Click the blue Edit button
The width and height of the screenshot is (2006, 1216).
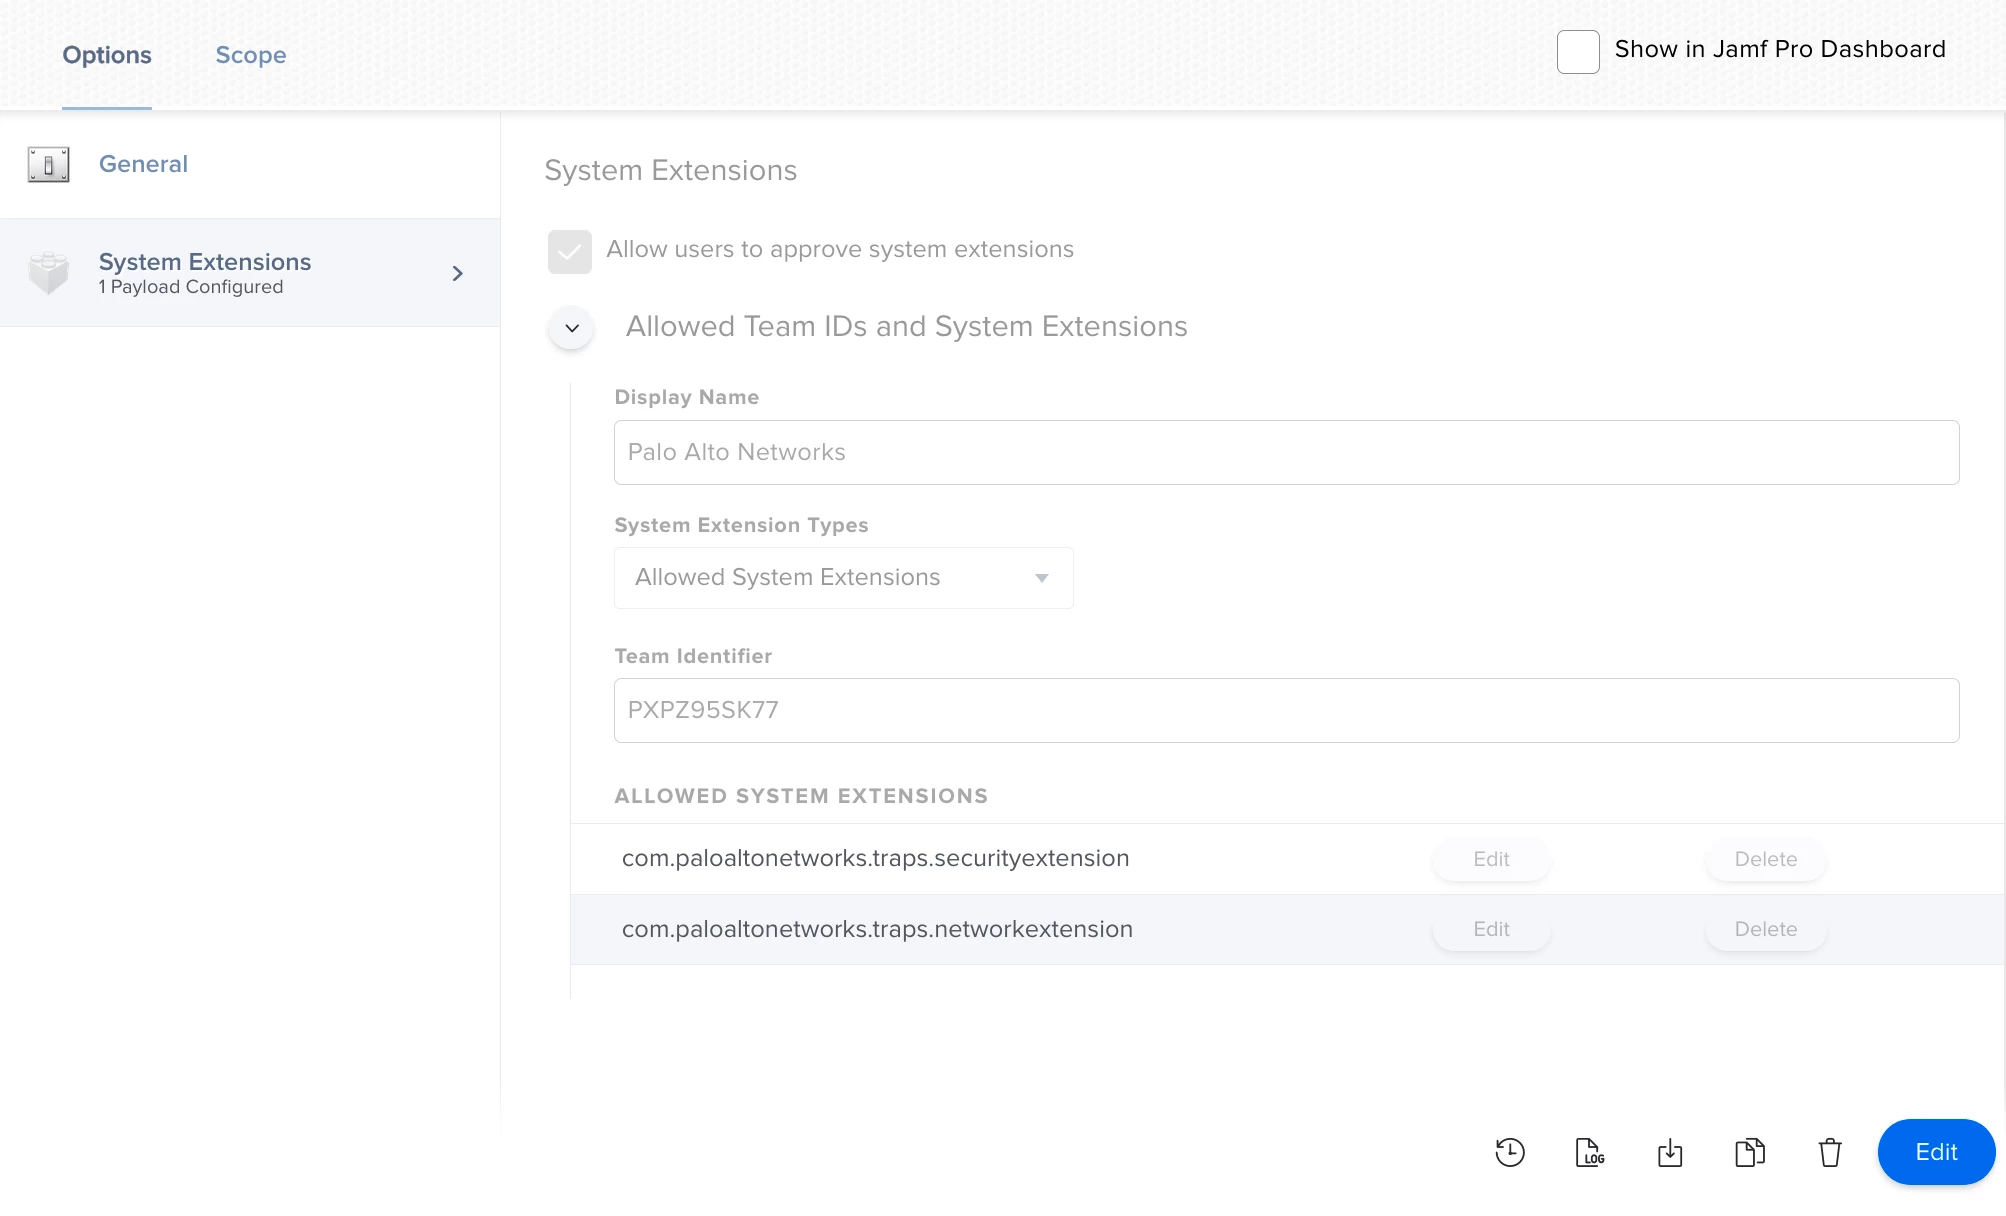point(1936,1152)
